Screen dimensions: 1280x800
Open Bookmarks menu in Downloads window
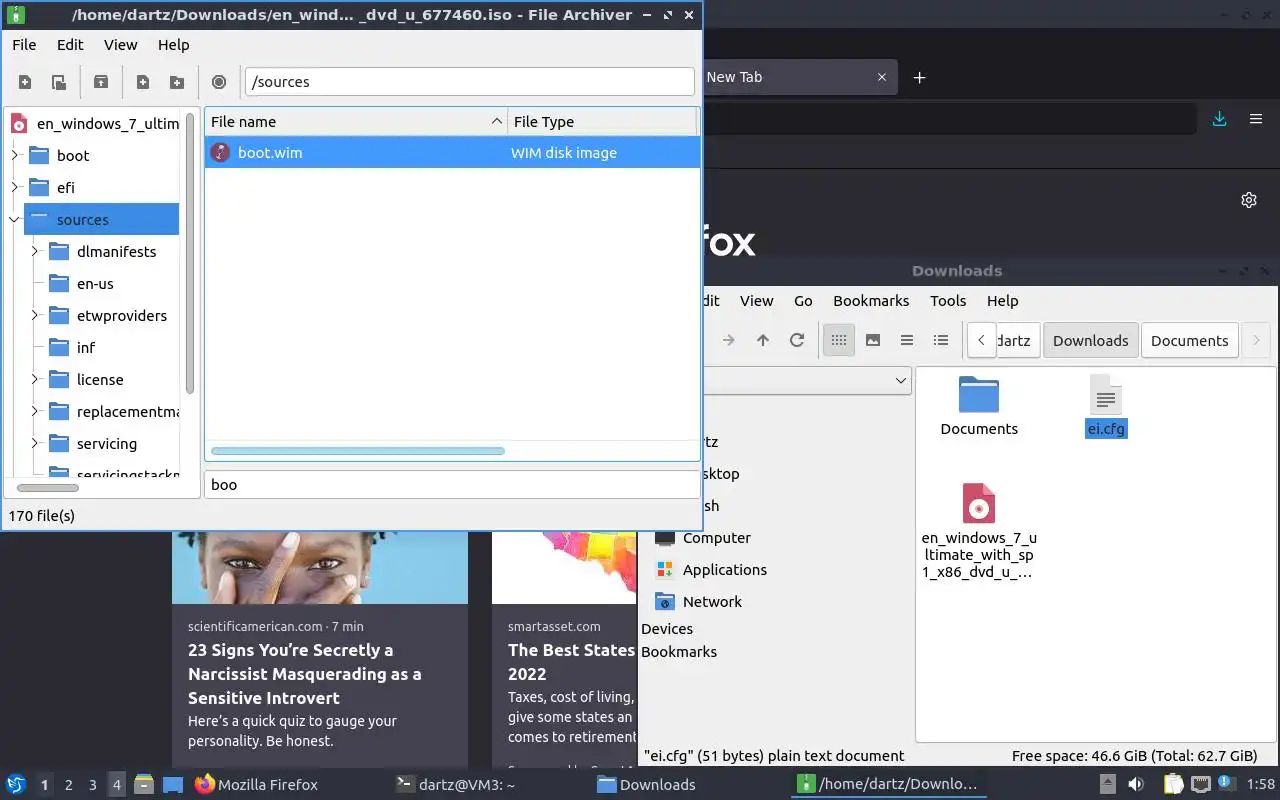click(x=871, y=301)
